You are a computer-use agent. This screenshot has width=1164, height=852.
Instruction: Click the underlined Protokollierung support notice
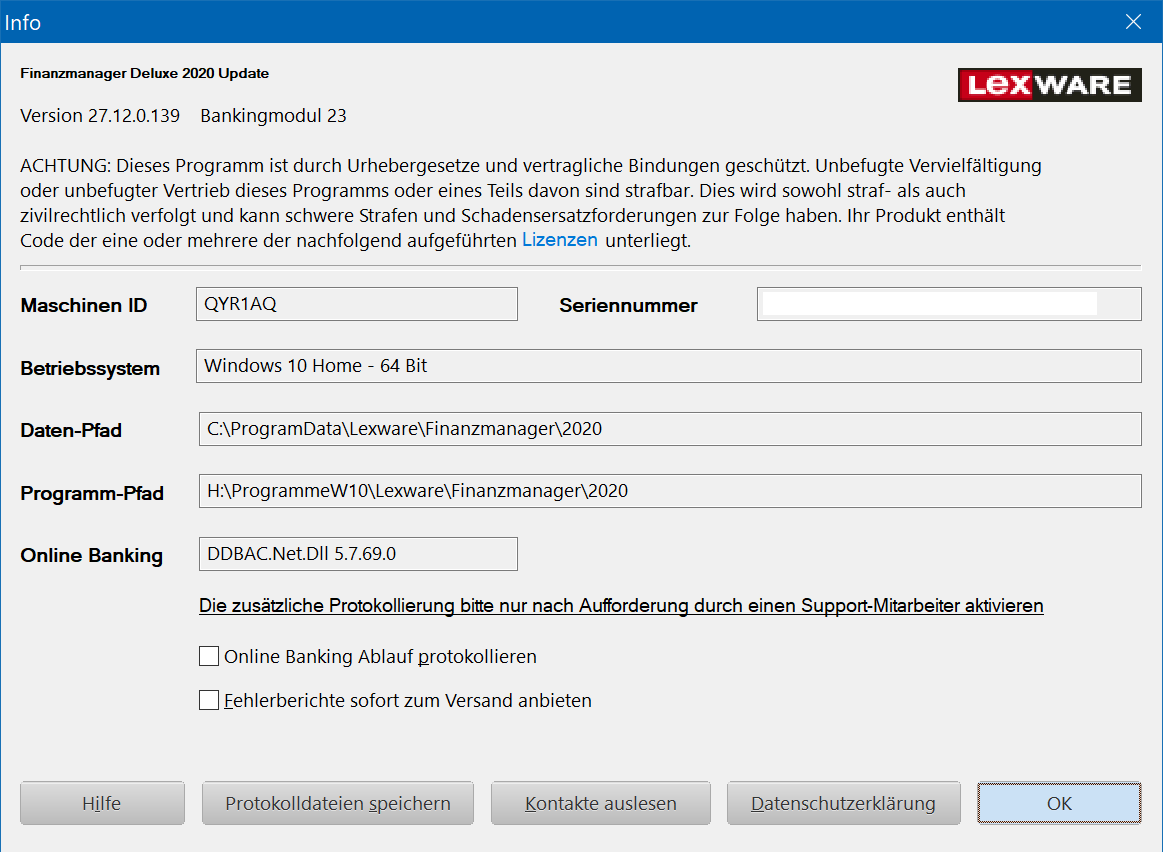tap(621, 606)
